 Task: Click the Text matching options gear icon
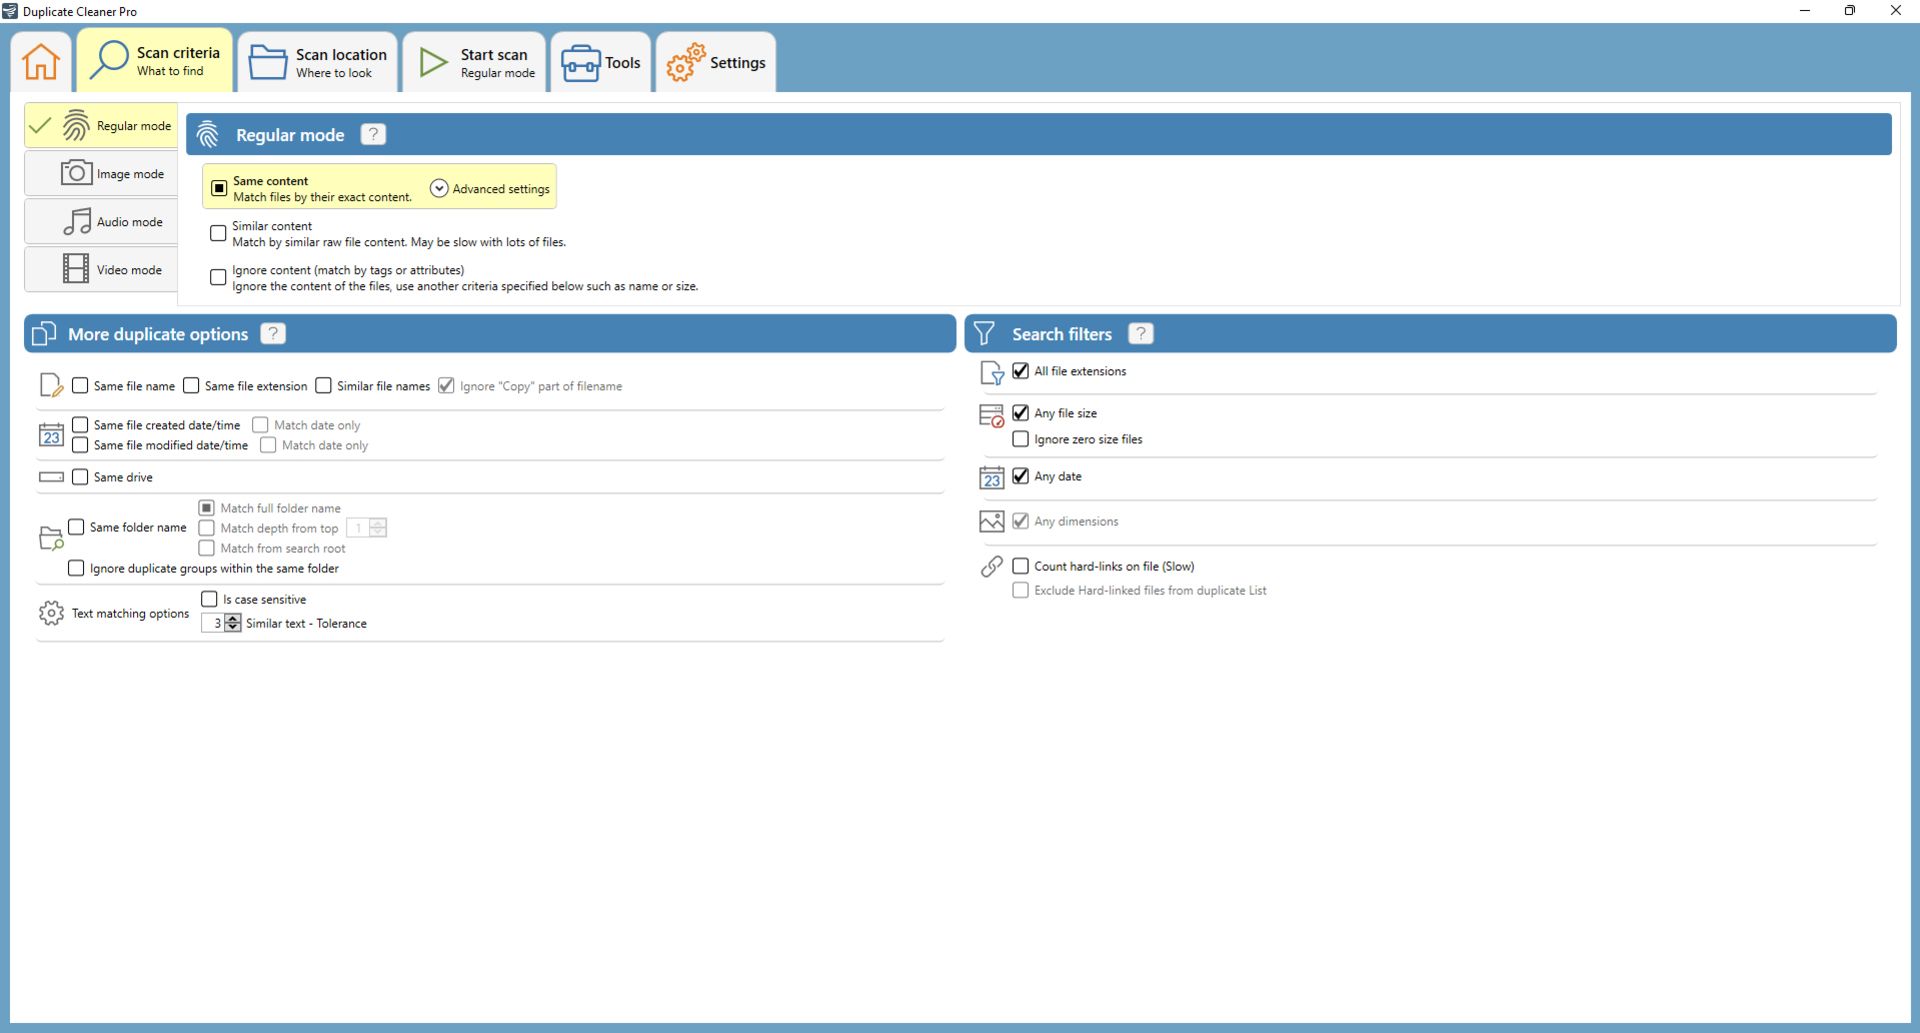(x=51, y=612)
